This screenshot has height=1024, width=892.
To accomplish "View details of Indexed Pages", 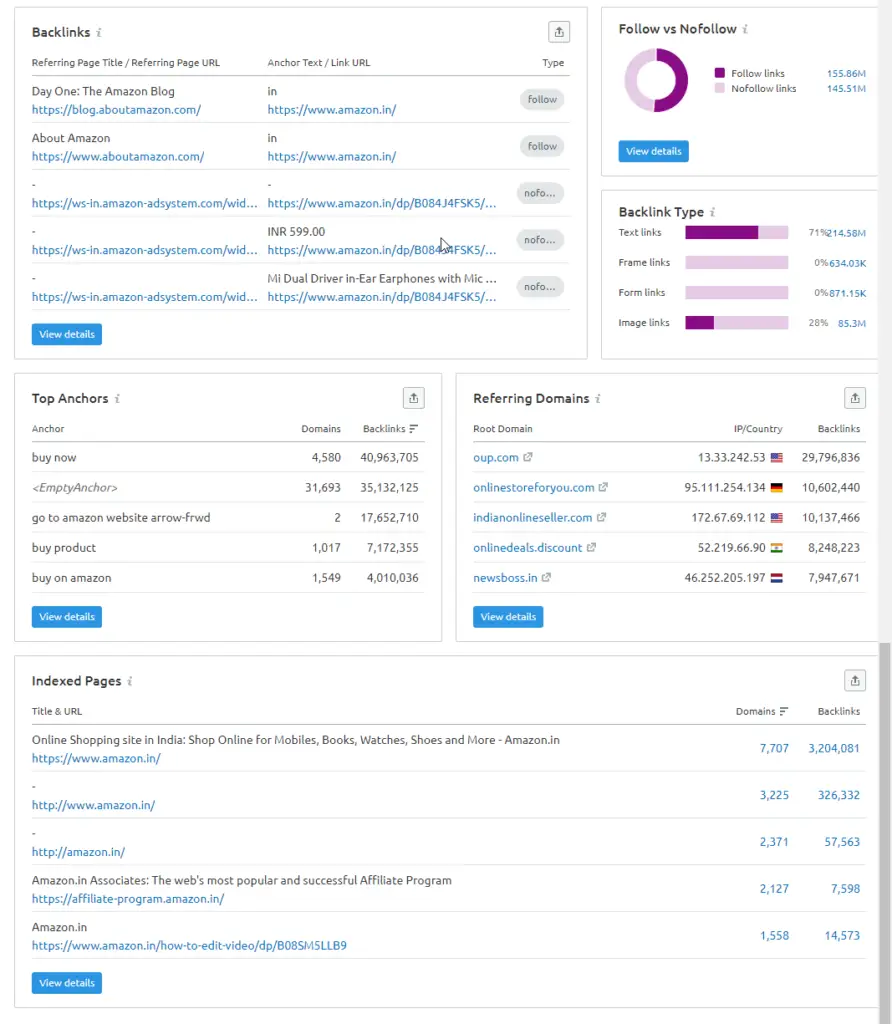I will (67, 983).
